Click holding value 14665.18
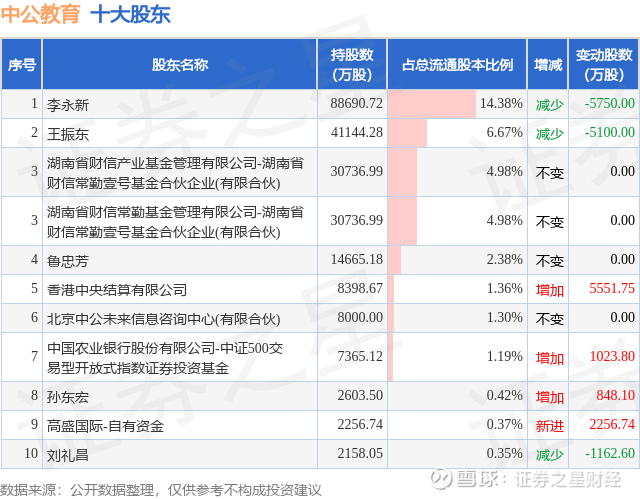640x499 pixels. [356, 259]
